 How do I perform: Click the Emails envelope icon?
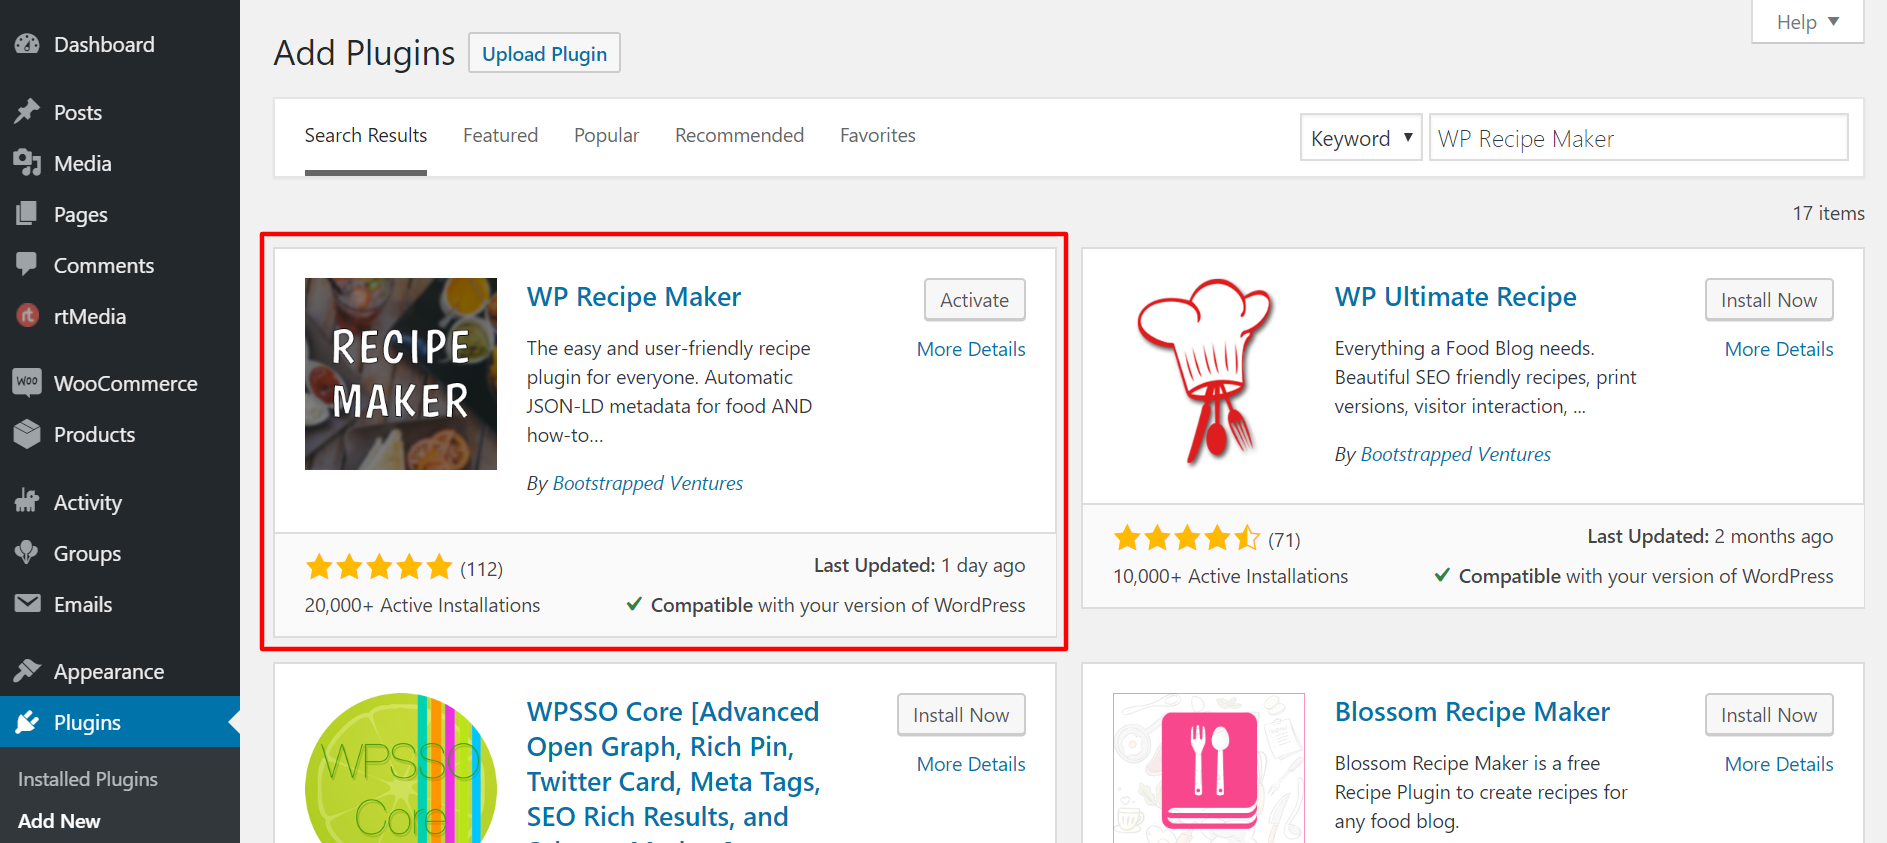pos(27,603)
